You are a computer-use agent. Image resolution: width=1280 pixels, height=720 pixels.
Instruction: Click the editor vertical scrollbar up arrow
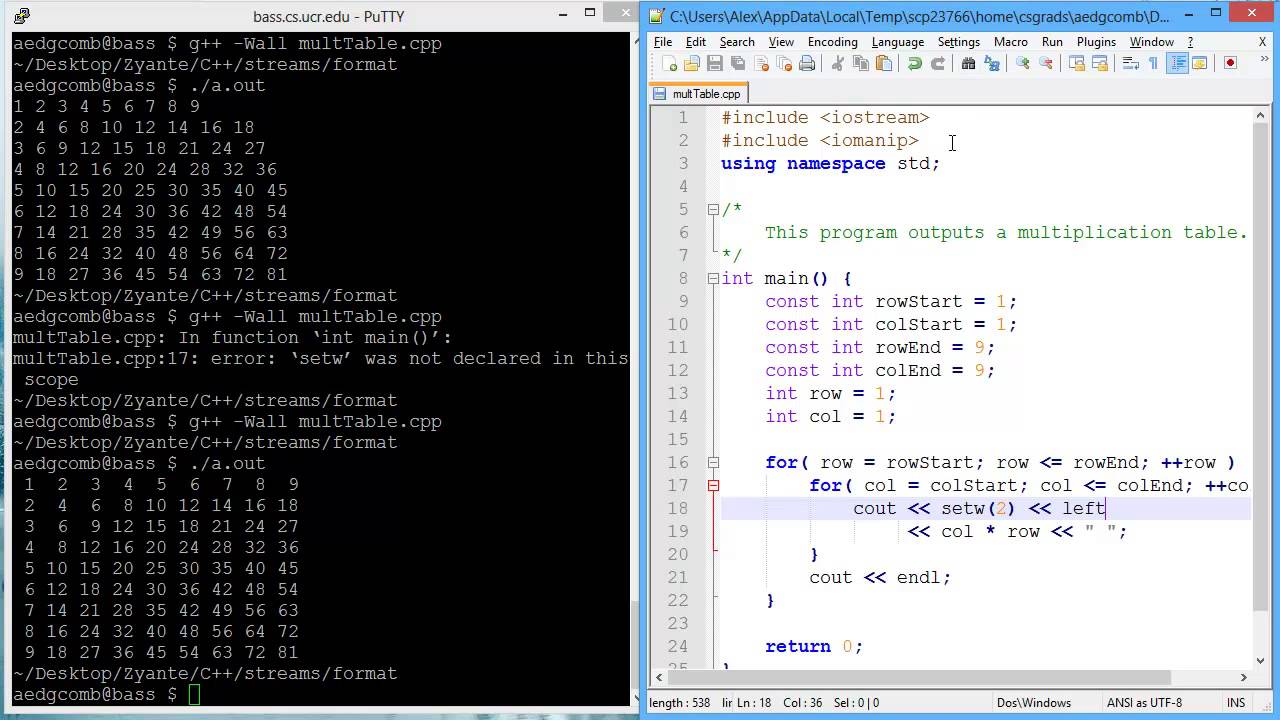coord(1261,115)
